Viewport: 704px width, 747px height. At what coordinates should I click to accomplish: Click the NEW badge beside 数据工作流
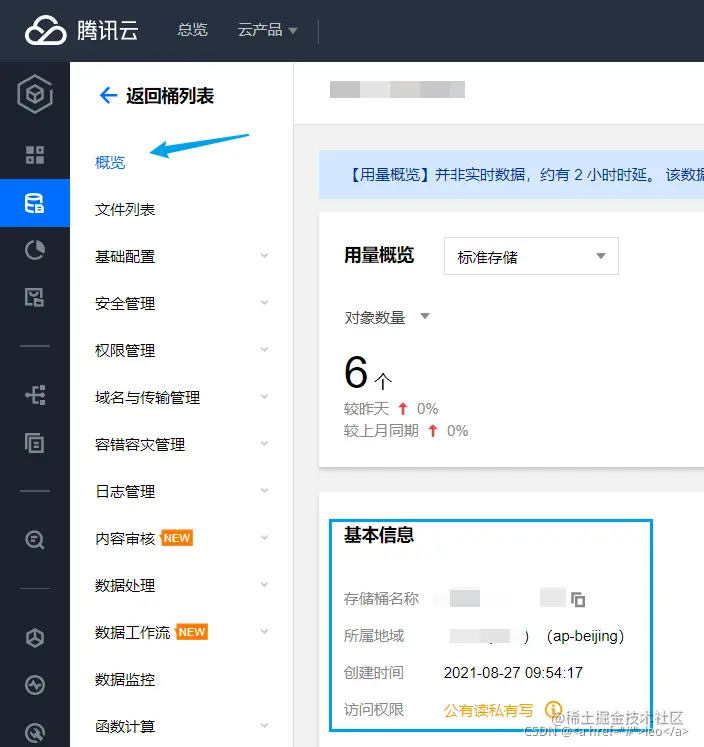(x=192, y=632)
